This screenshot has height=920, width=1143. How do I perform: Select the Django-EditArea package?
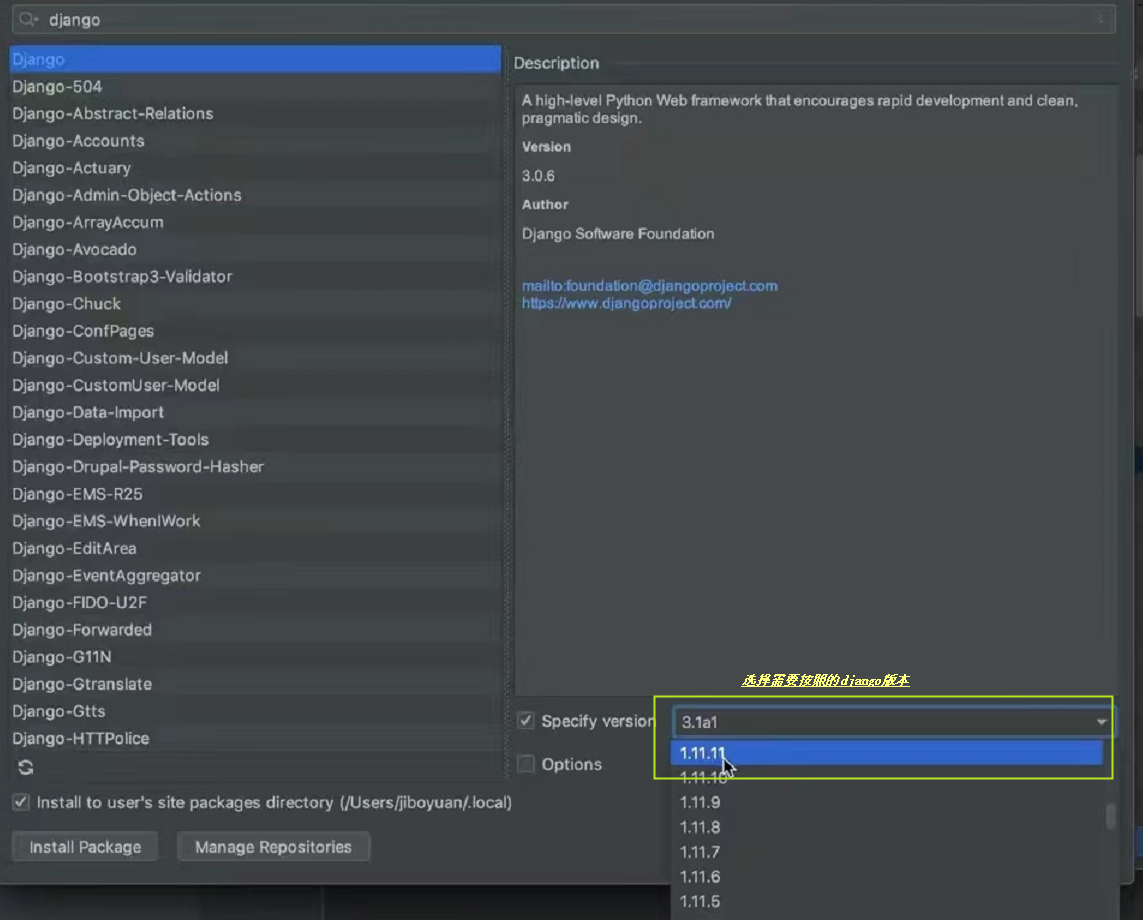(x=255, y=547)
